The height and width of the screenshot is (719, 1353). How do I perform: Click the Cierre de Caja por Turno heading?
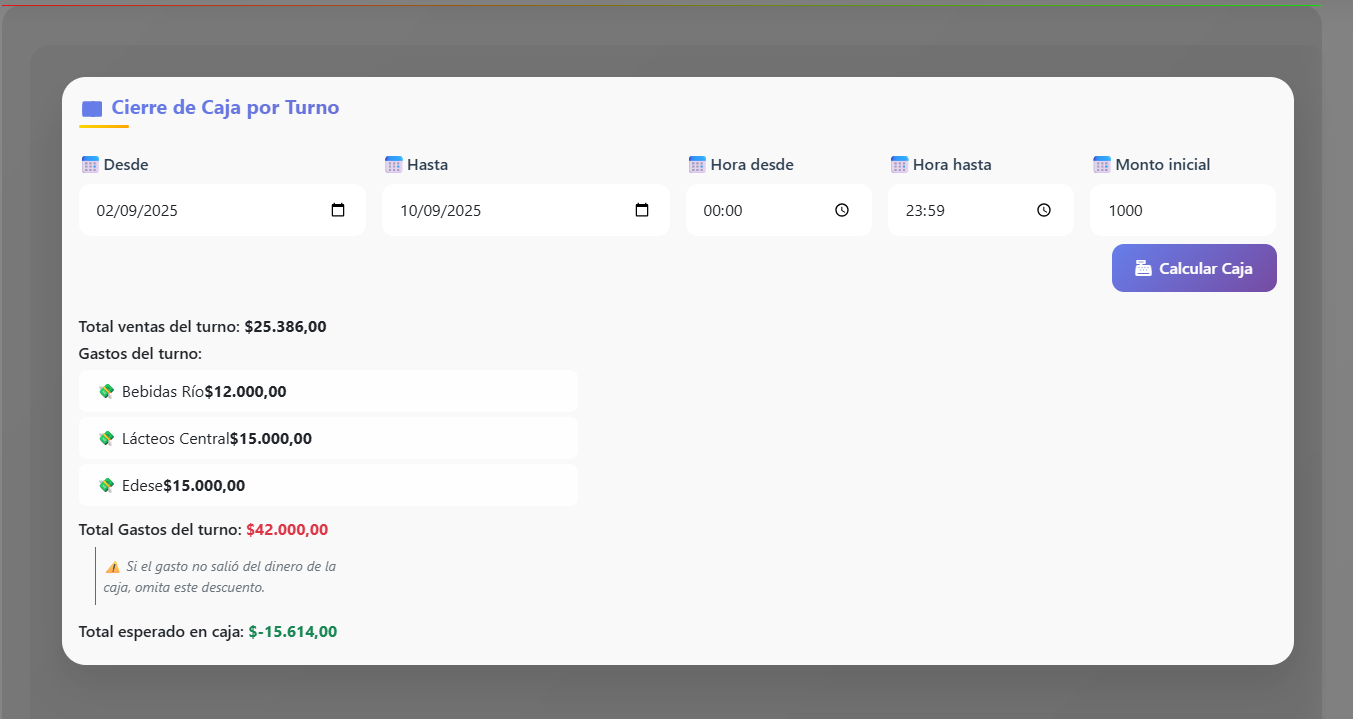coord(225,108)
